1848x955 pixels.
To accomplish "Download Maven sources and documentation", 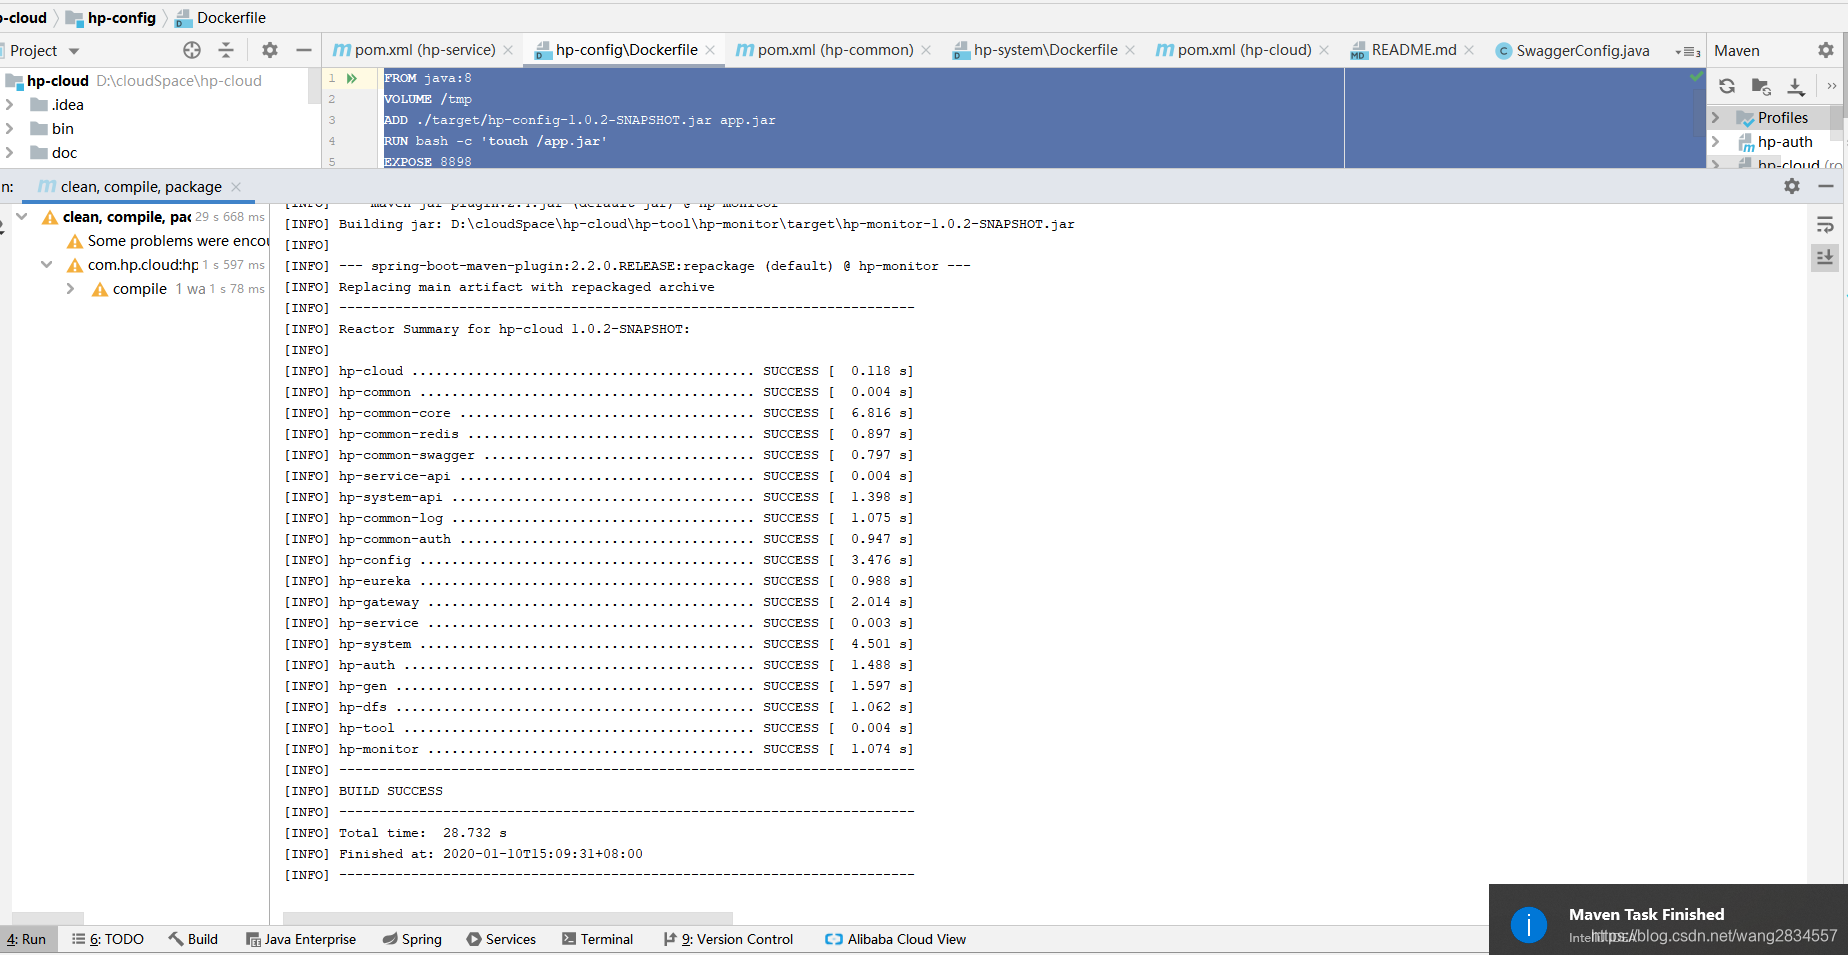I will pyautogui.click(x=1796, y=86).
